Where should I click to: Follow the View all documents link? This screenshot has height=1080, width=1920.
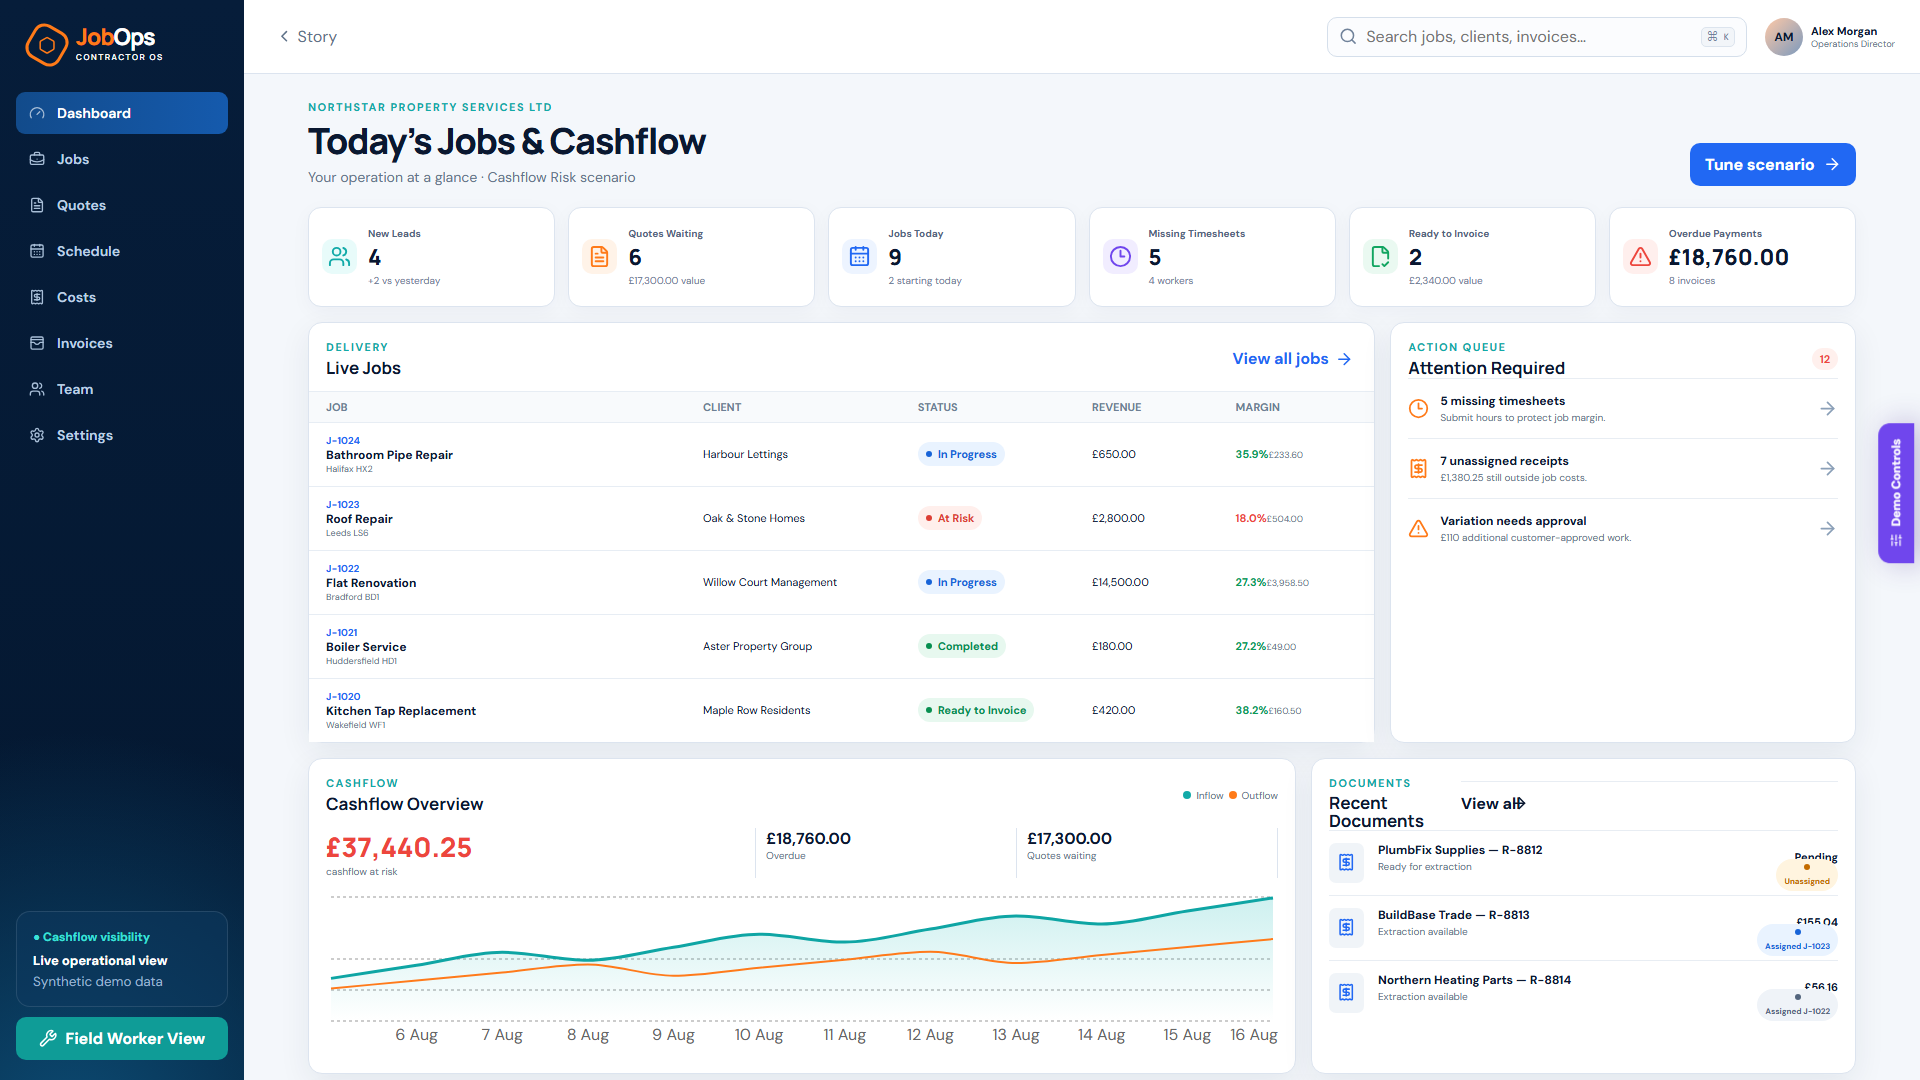pyautogui.click(x=1493, y=803)
